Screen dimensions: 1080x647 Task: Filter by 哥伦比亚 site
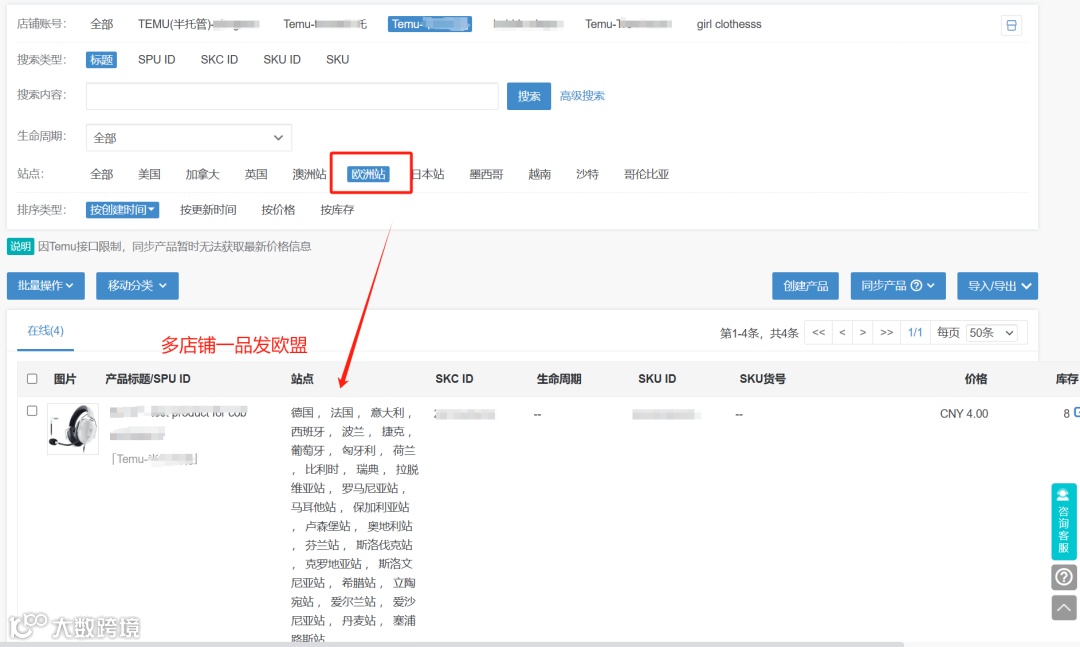tap(646, 174)
